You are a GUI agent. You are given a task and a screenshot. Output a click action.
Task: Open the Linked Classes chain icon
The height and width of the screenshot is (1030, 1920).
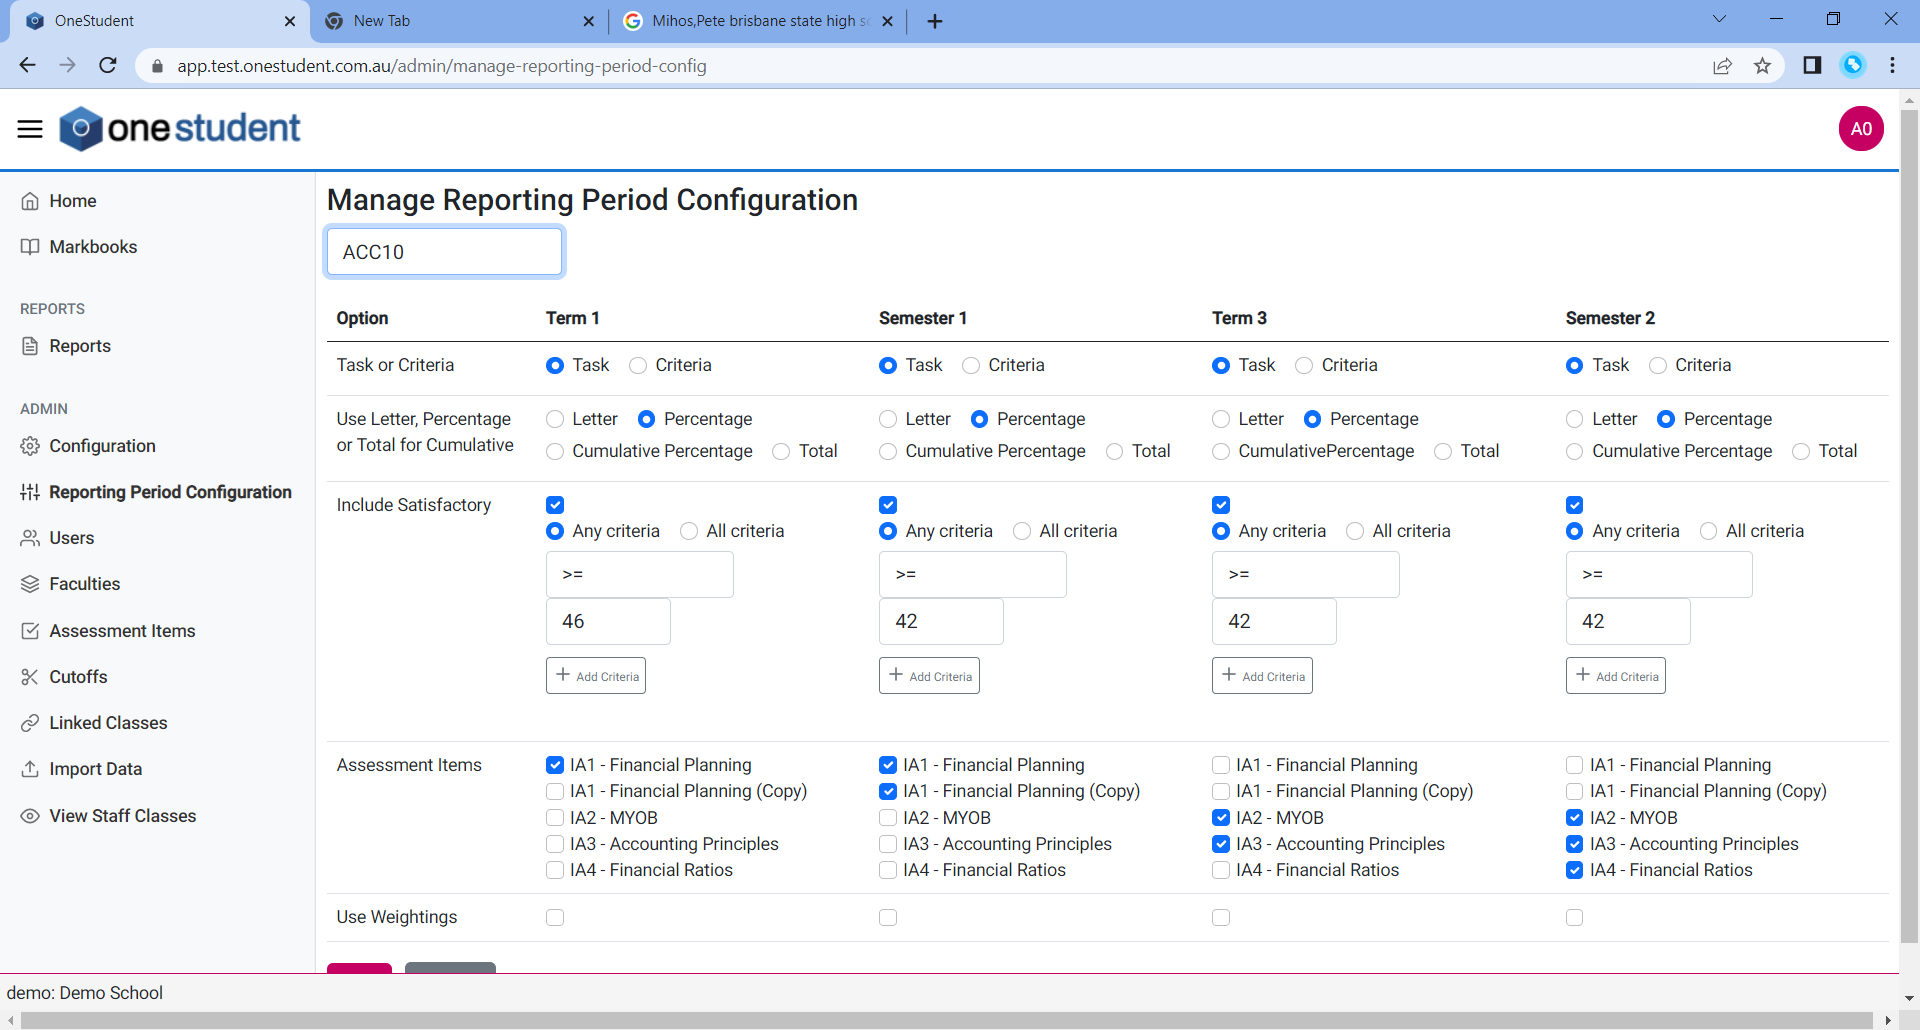pyautogui.click(x=31, y=722)
